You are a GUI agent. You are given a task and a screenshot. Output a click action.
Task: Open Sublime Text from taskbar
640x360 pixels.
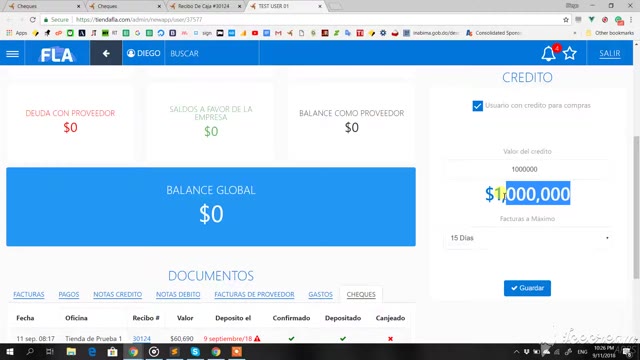[174, 351]
